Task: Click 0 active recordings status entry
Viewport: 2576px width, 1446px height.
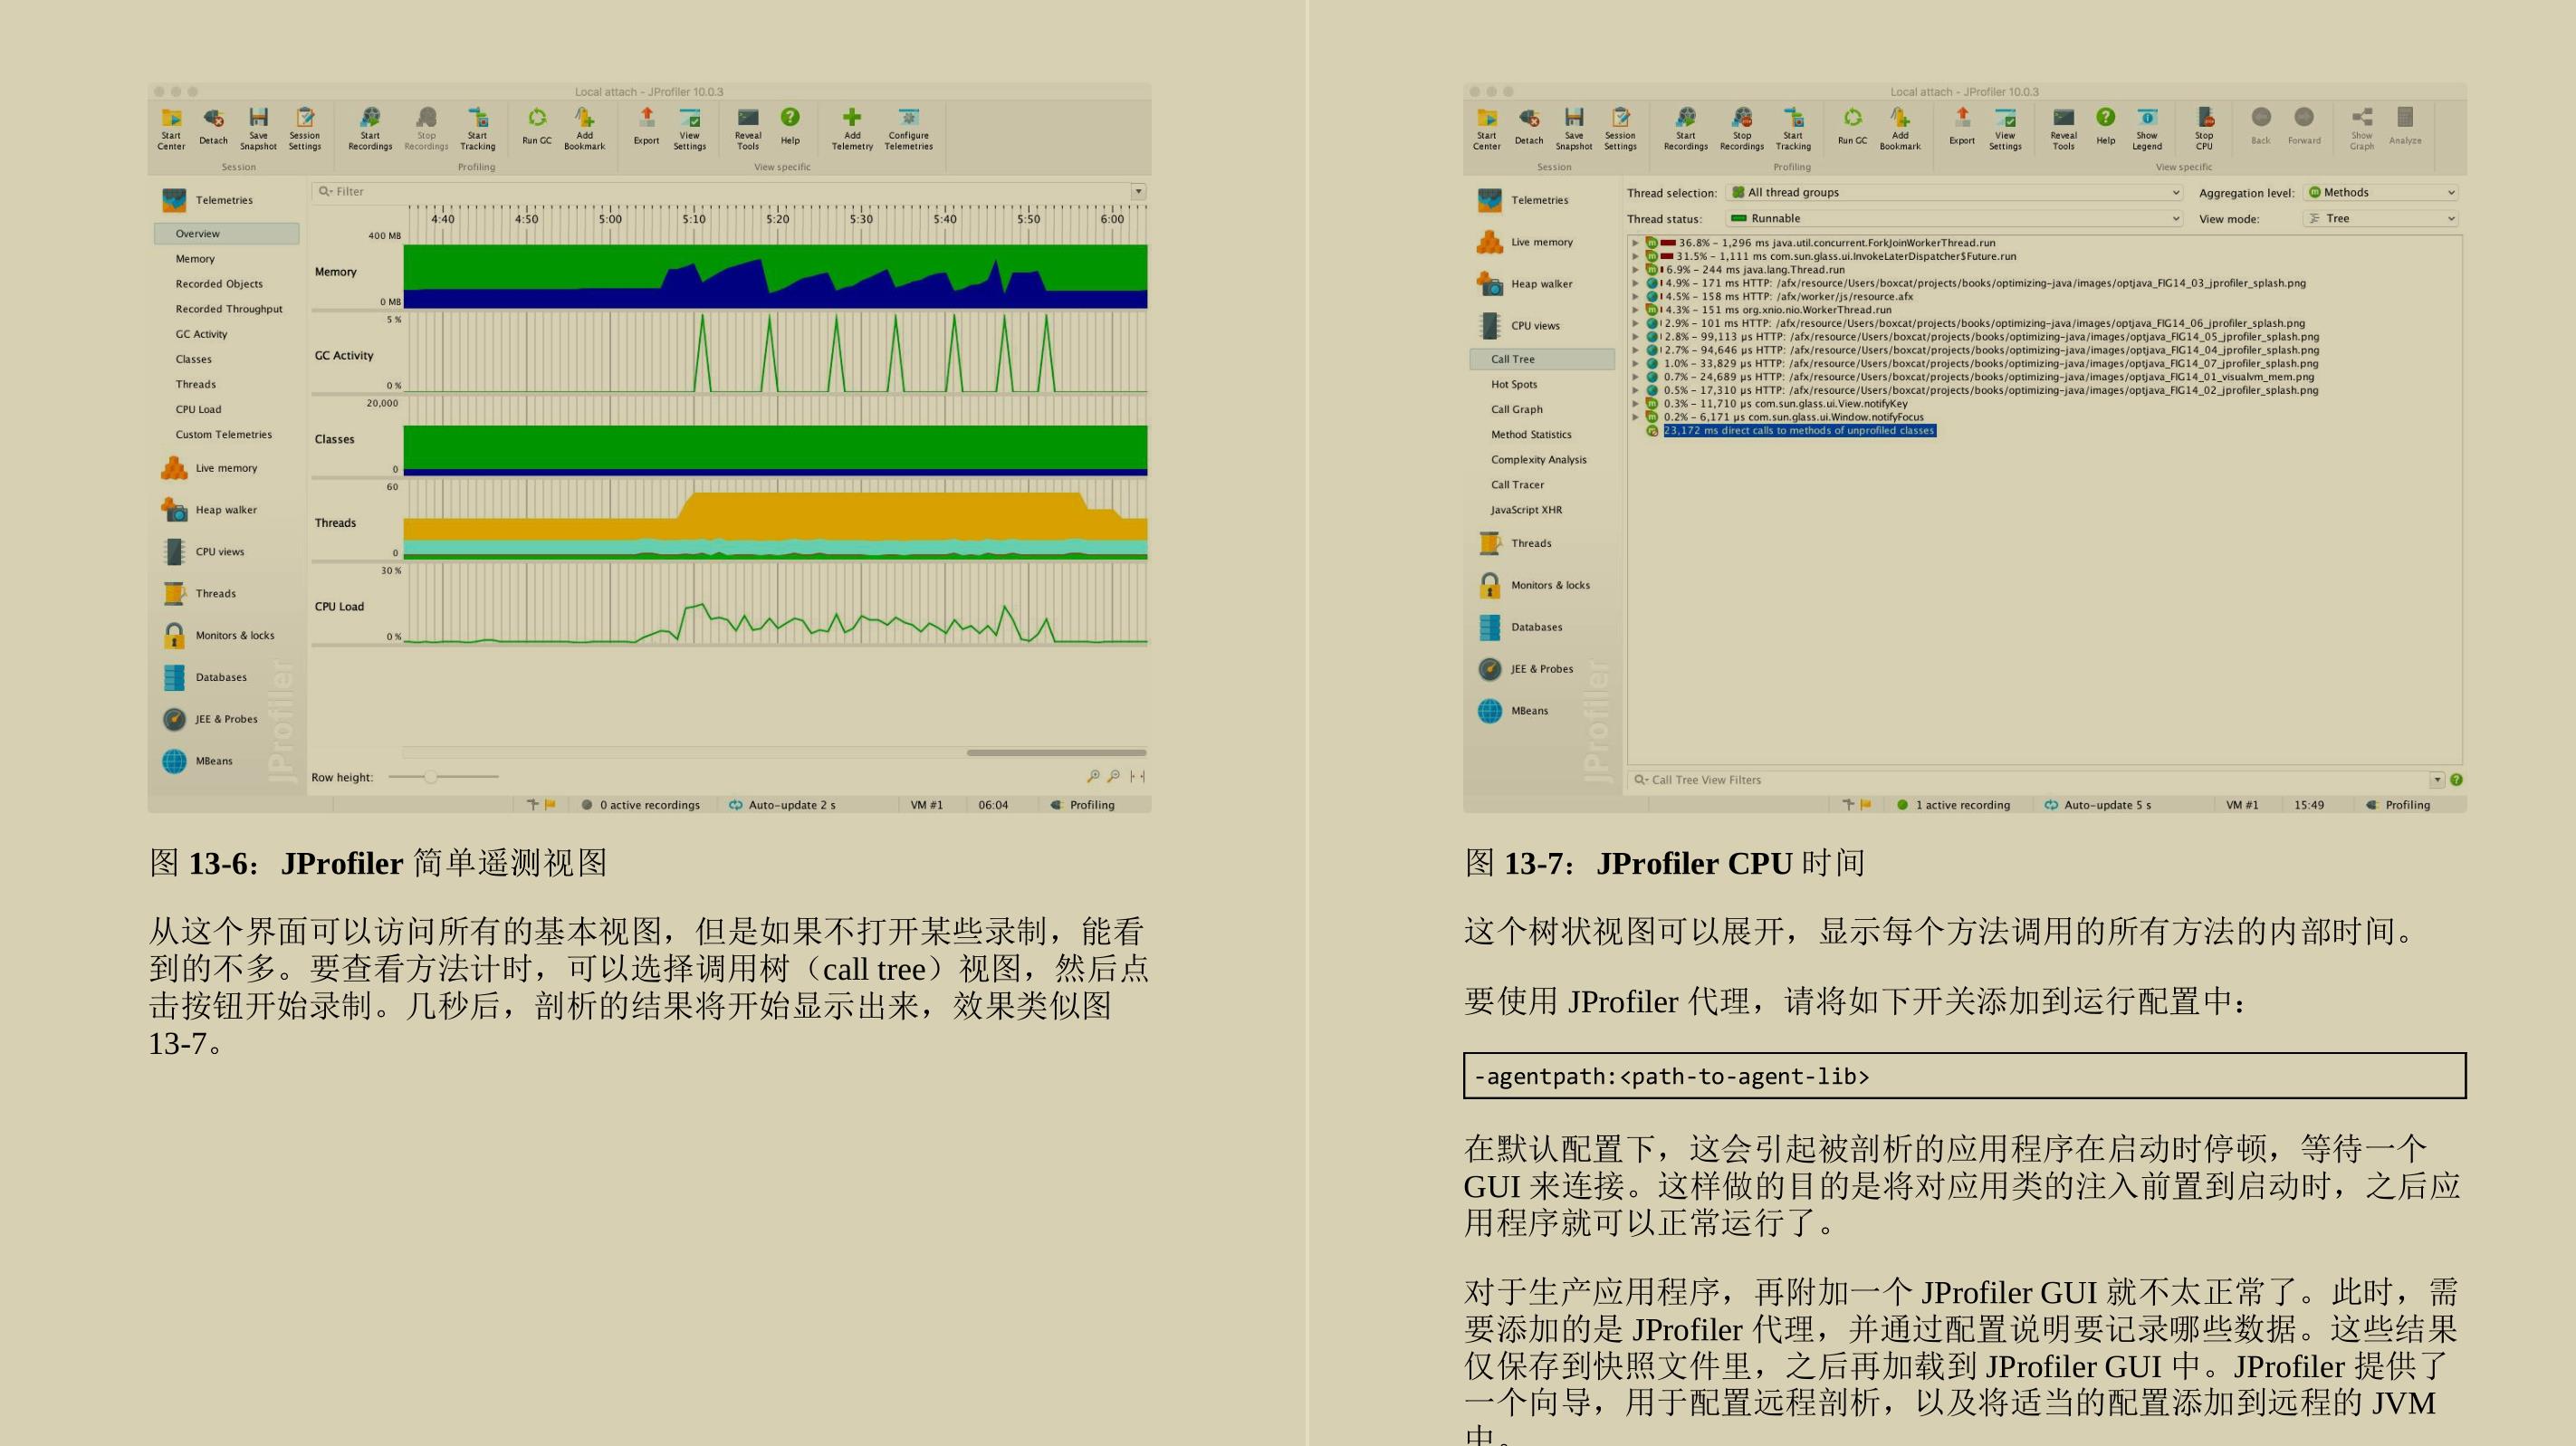Action: (640, 805)
